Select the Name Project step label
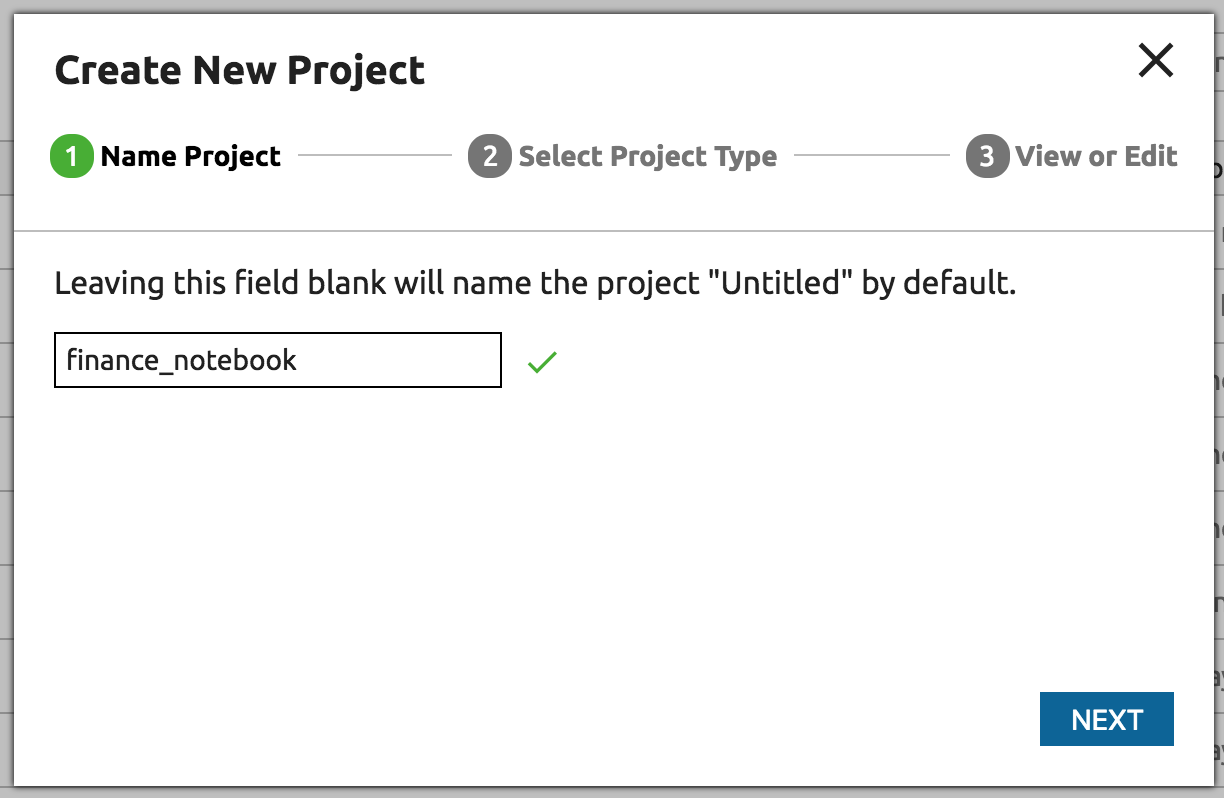1224x798 pixels. point(191,157)
